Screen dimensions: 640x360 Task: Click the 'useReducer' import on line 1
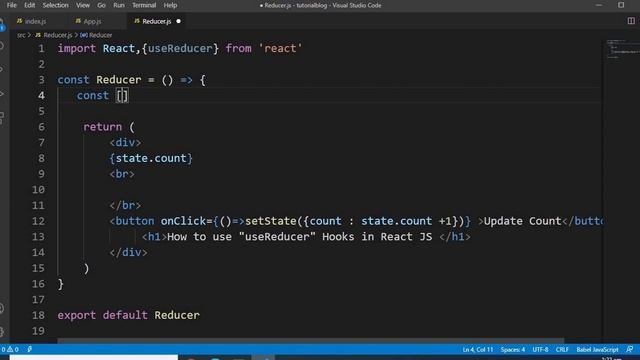click(180, 49)
